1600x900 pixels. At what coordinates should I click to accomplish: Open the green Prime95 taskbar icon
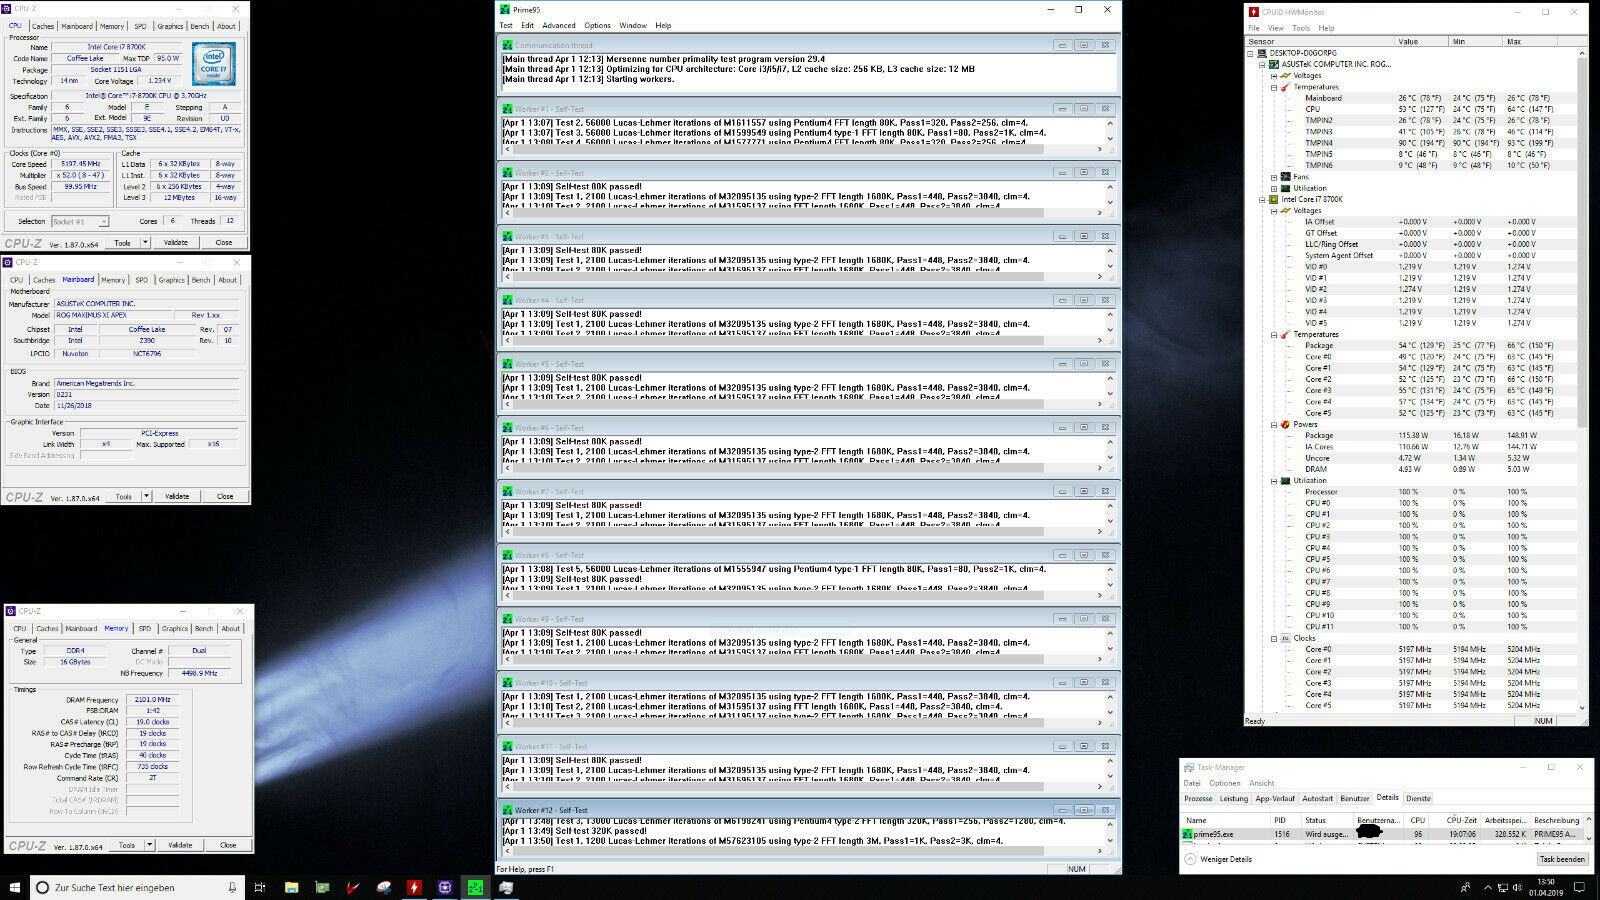point(476,887)
